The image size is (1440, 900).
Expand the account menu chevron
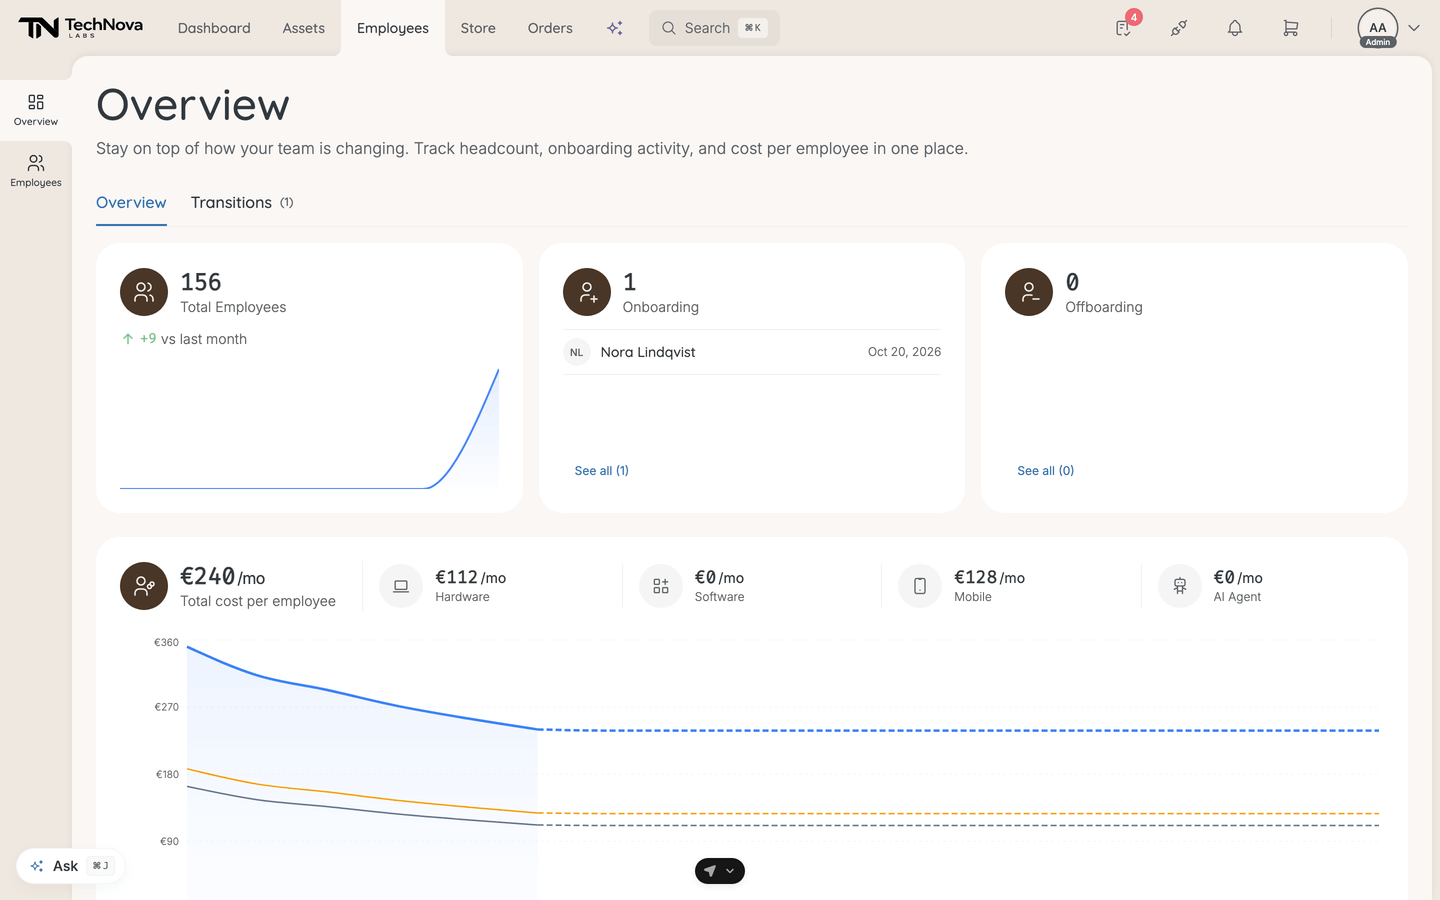[x=1414, y=28]
